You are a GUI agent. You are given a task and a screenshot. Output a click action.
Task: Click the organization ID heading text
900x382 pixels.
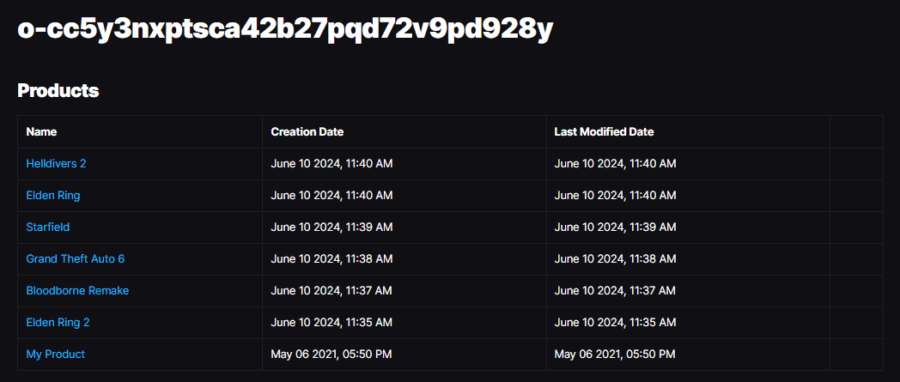(285, 29)
